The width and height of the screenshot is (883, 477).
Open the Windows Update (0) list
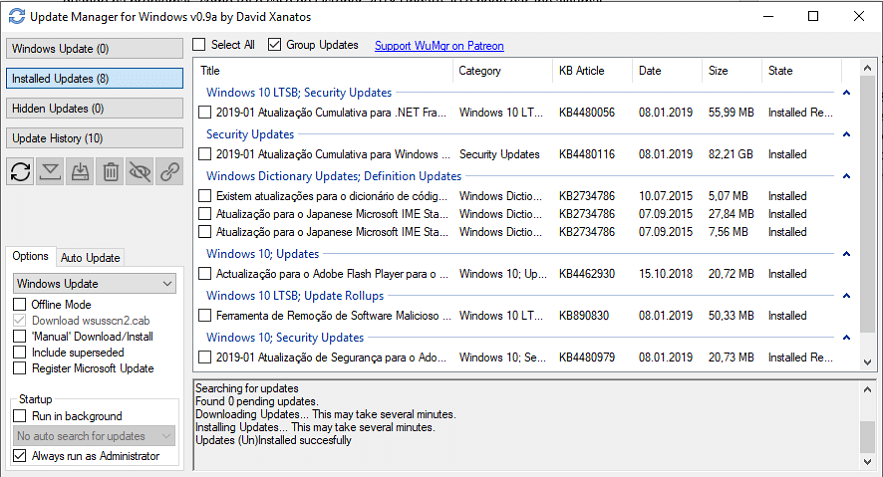95,49
